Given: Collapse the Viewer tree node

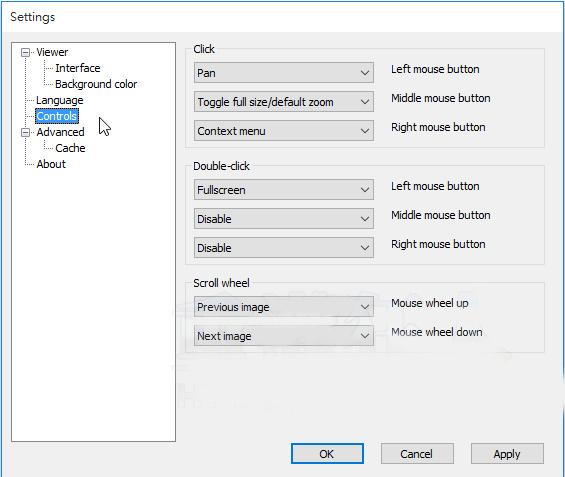Looking at the screenshot, I should coord(25,53).
